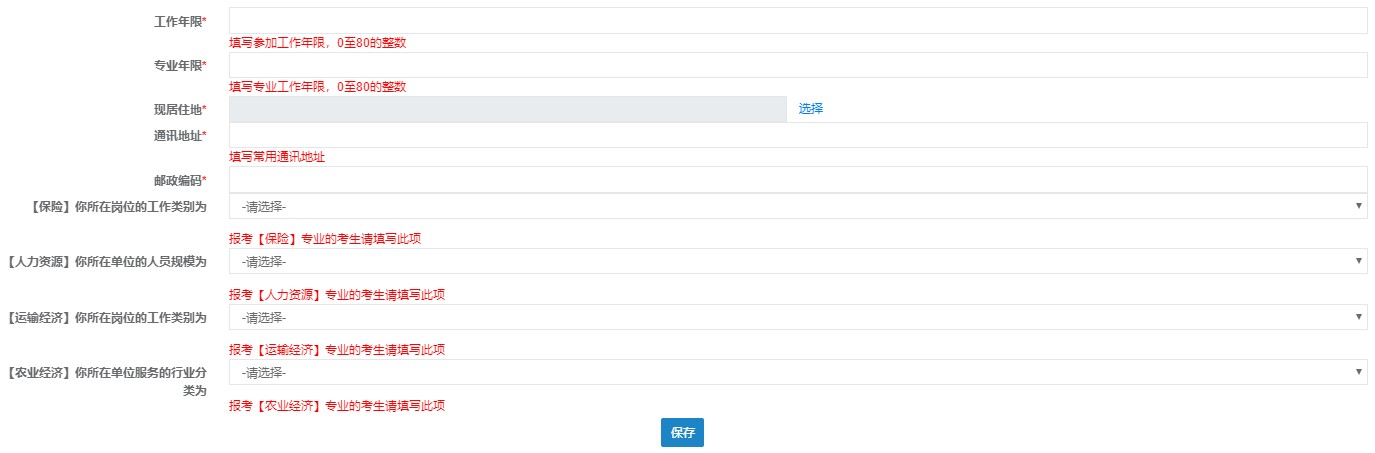The width and height of the screenshot is (1375, 453).
Task: Click the 邮政编码 field label
Action: click(178, 181)
